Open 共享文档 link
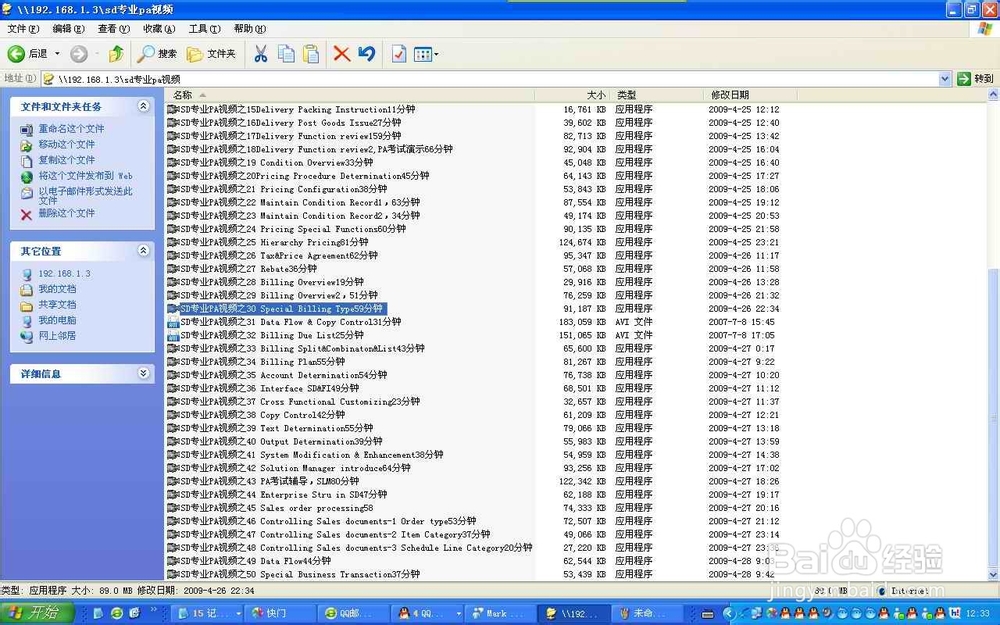Viewport: 1000px width, 625px height. tap(57, 305)
